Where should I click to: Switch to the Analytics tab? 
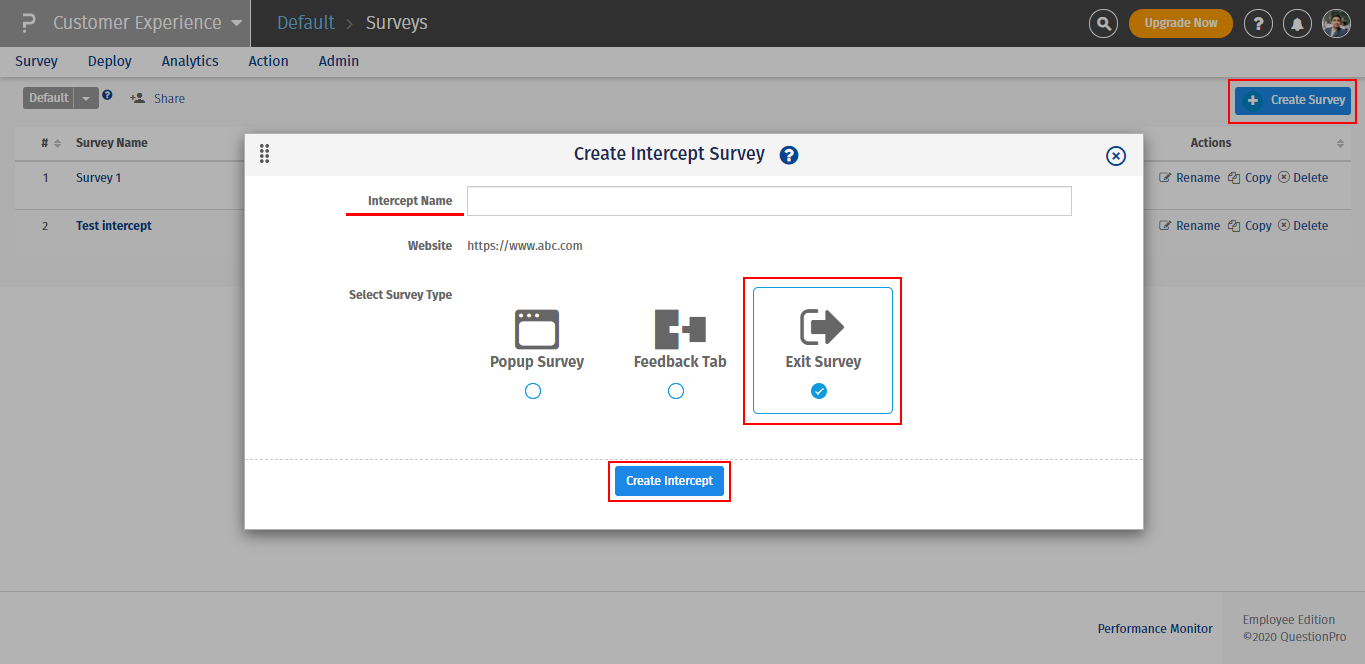(x=189, y=61)
